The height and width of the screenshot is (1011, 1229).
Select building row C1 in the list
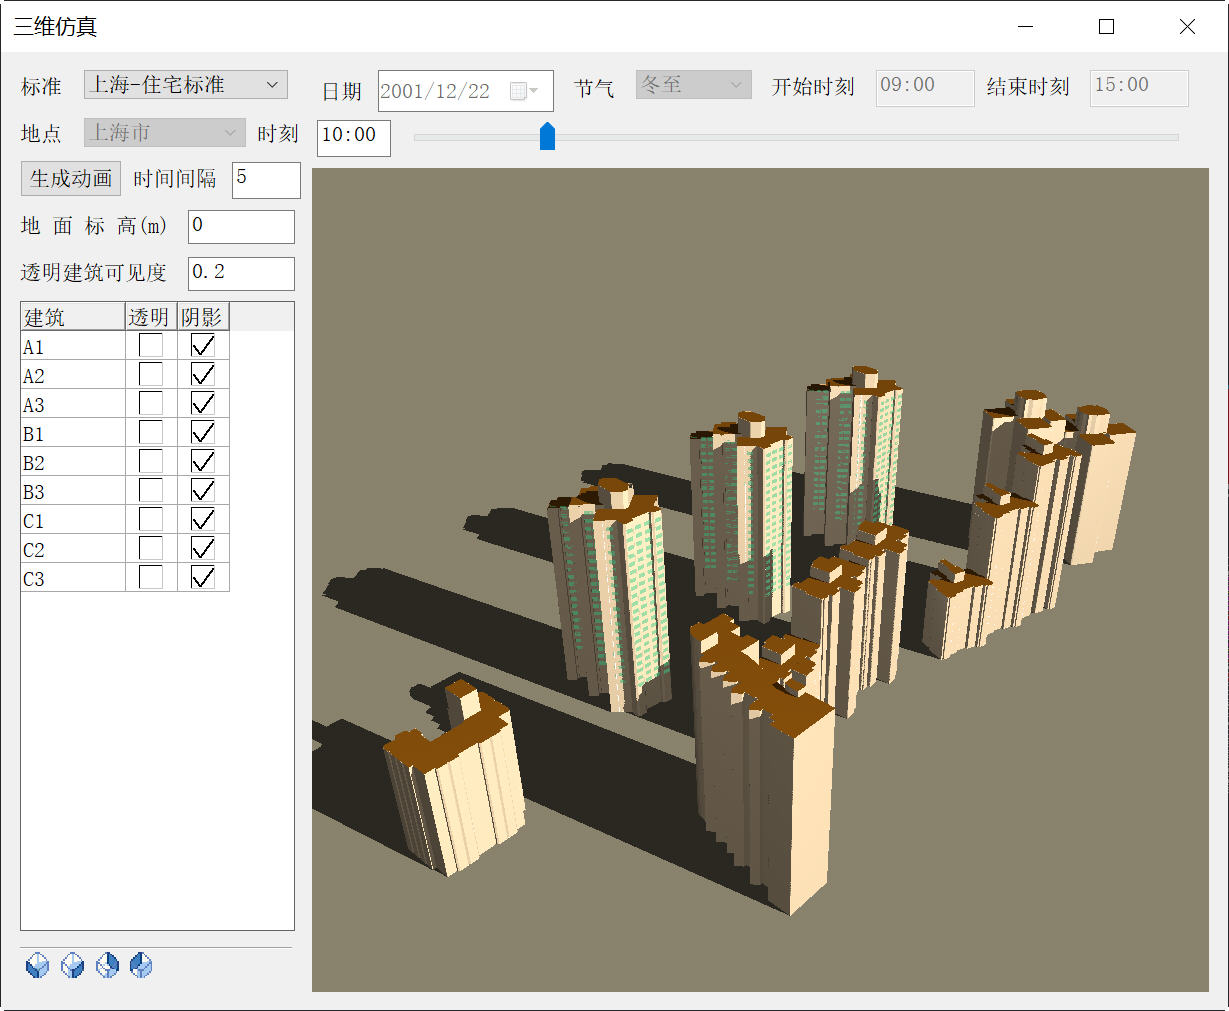point(125,520)
